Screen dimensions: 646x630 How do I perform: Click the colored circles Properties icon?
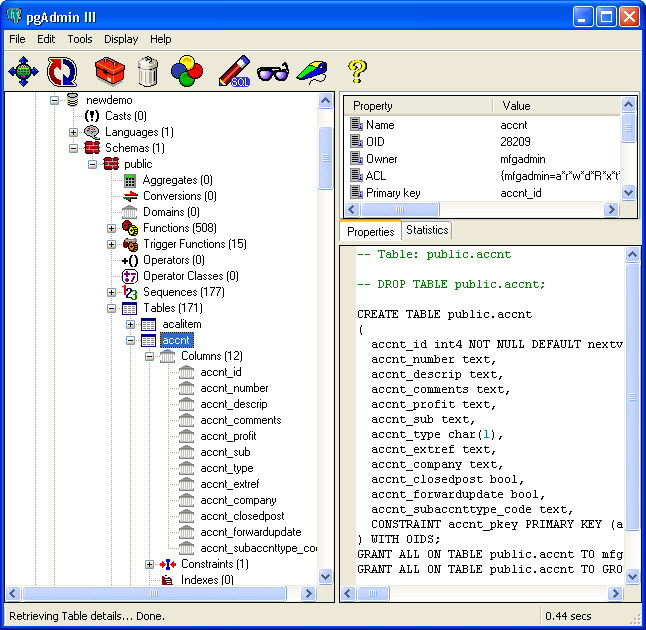[x=187, y=71]
